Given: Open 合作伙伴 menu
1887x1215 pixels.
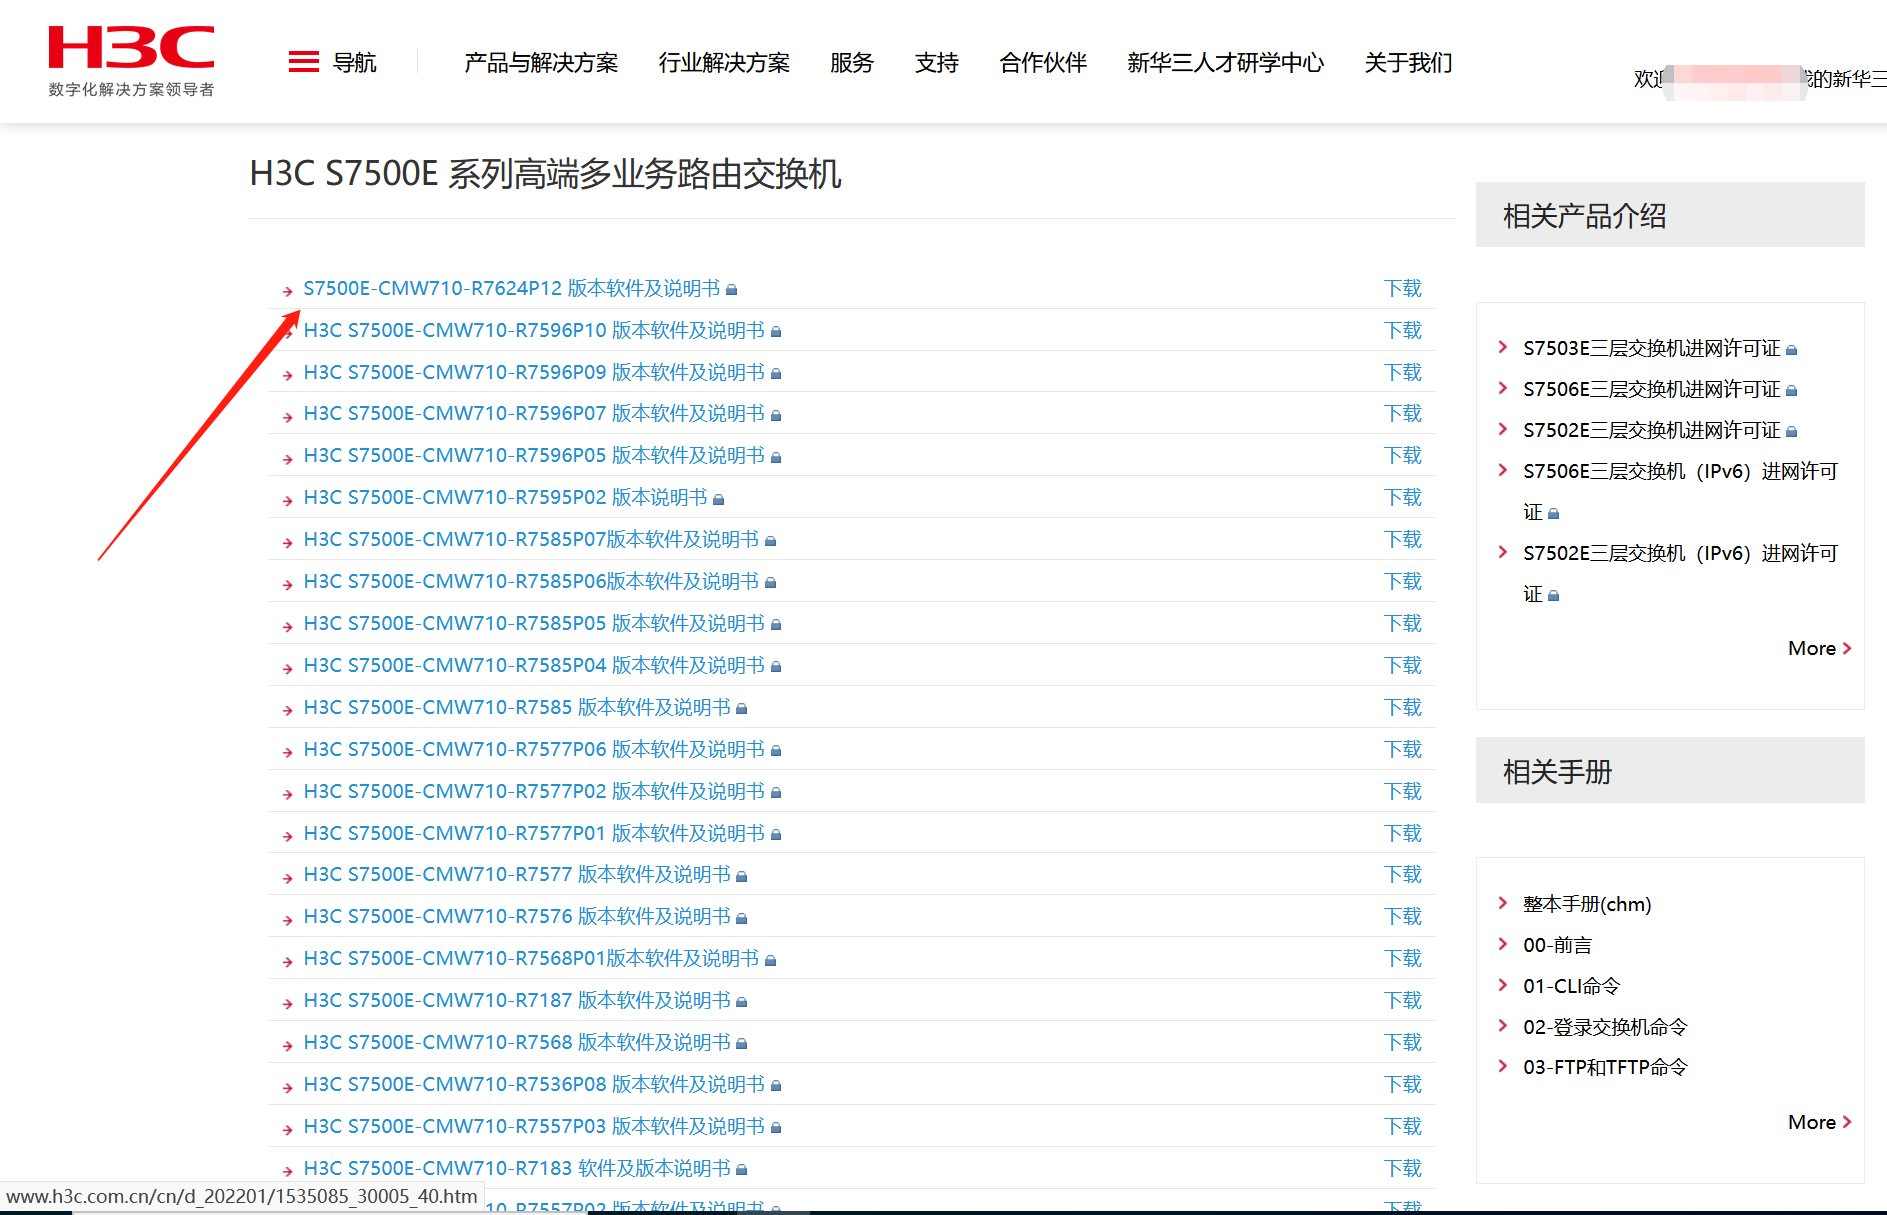Looking at the screenshot, I should (1043, 63).
